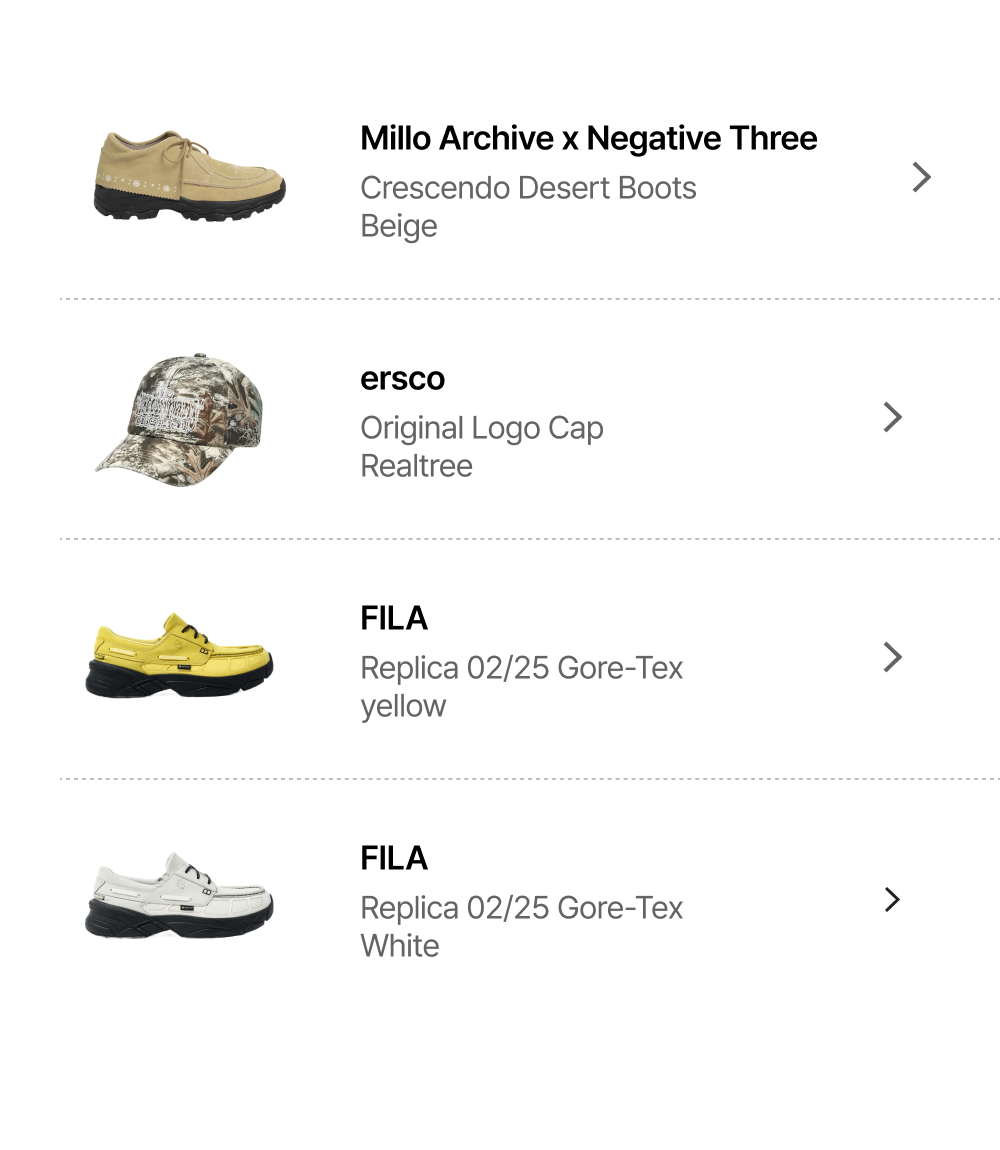Click the Realtree camo cap image
The height and width of the screenshot is (1150, 1000).
180,418
